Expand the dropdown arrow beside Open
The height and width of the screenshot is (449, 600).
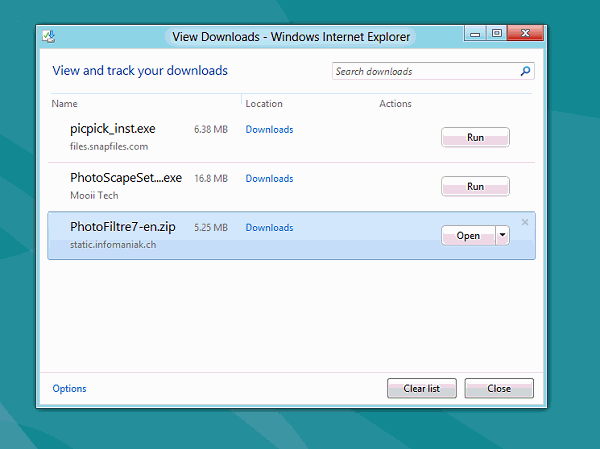(x=502, y=235)
